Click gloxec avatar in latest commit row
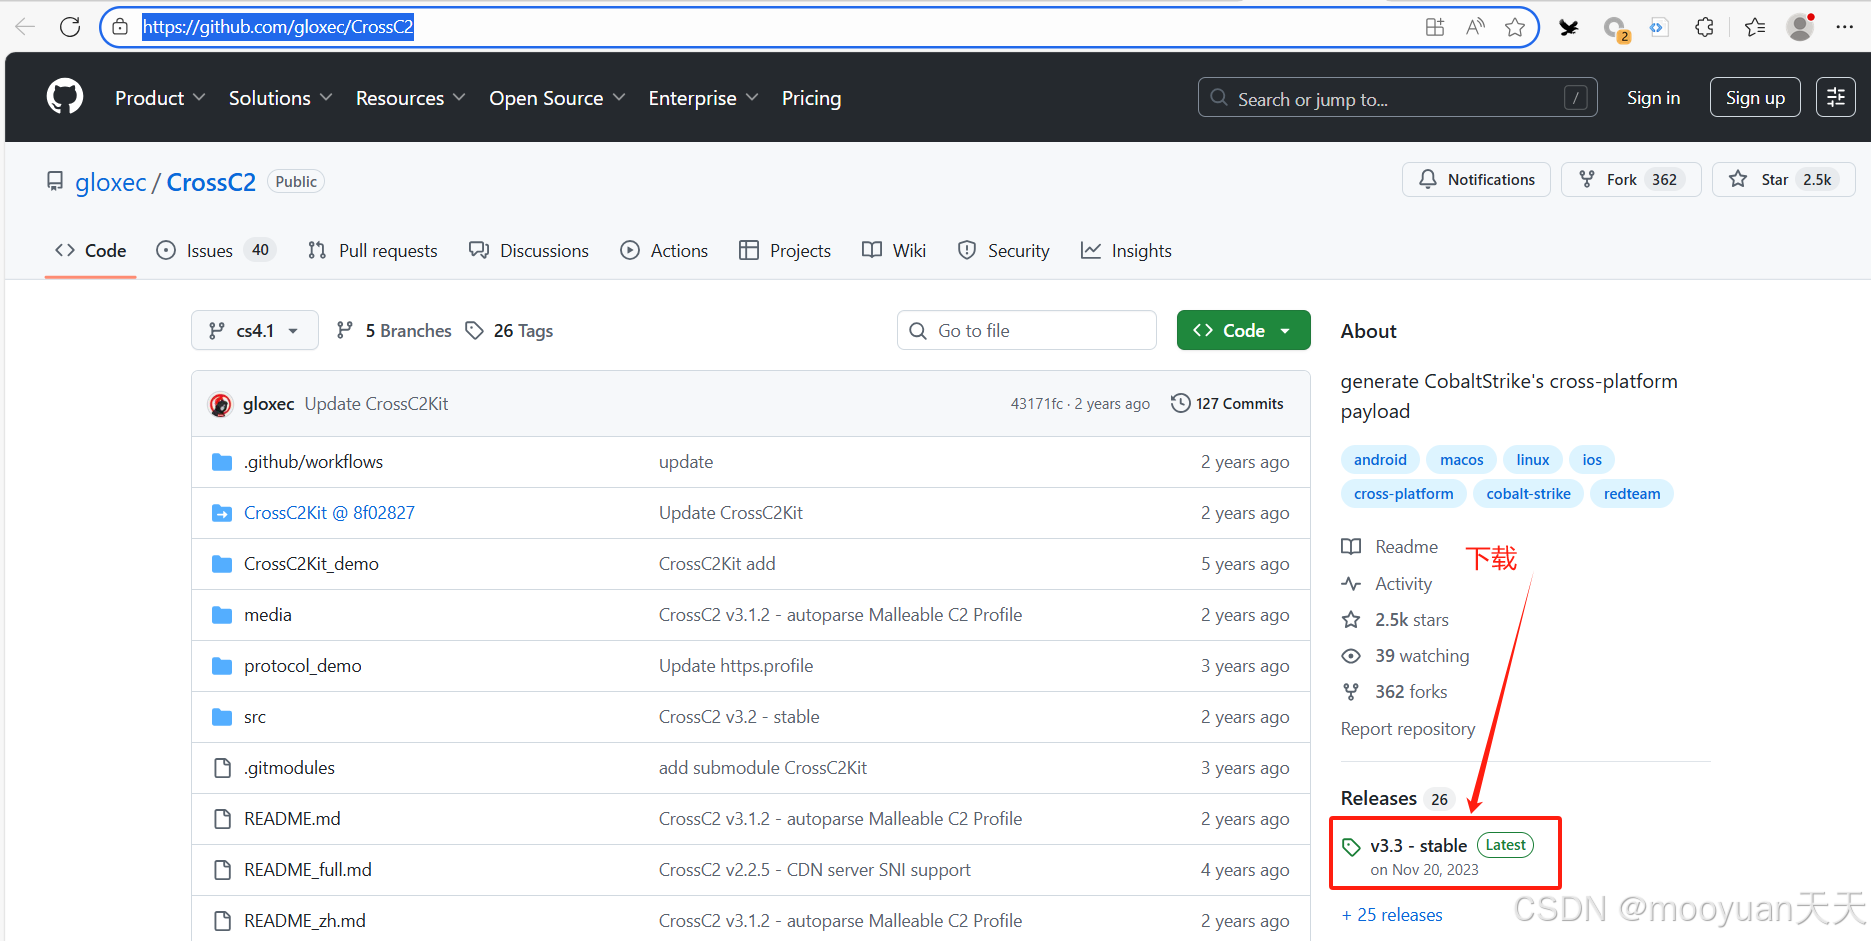The height and width of the screenshot is (941, 1871). pos(220,404)
